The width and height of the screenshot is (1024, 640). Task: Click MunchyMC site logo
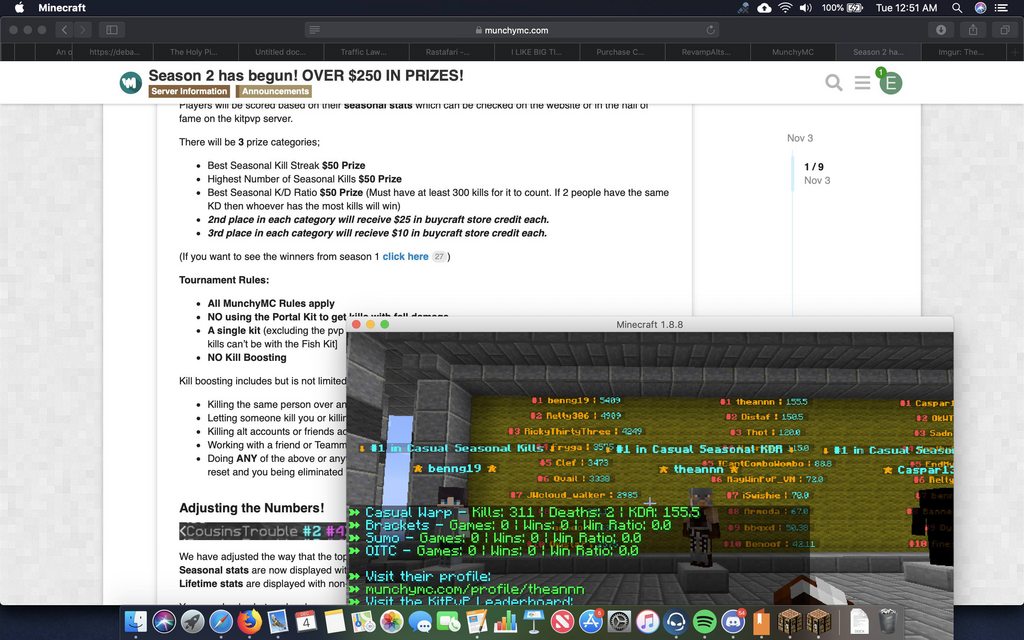(131, 82)
